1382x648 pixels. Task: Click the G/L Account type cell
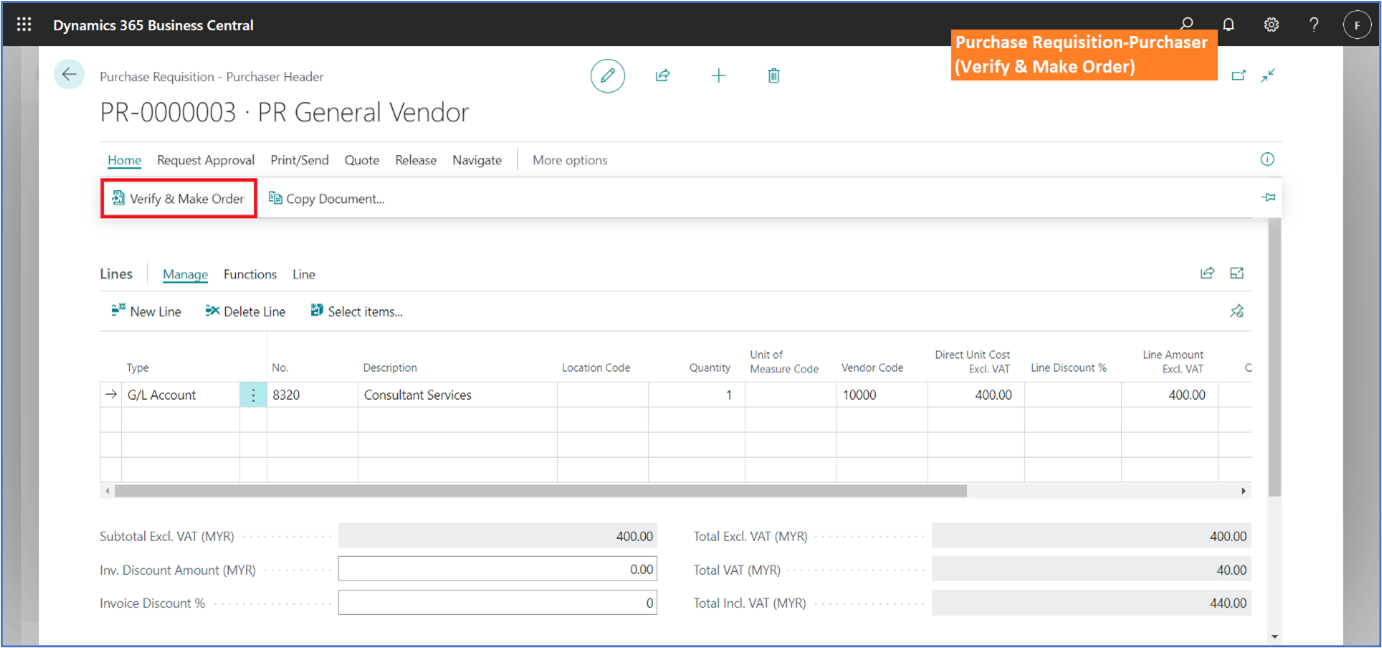[x=181, y=395]
